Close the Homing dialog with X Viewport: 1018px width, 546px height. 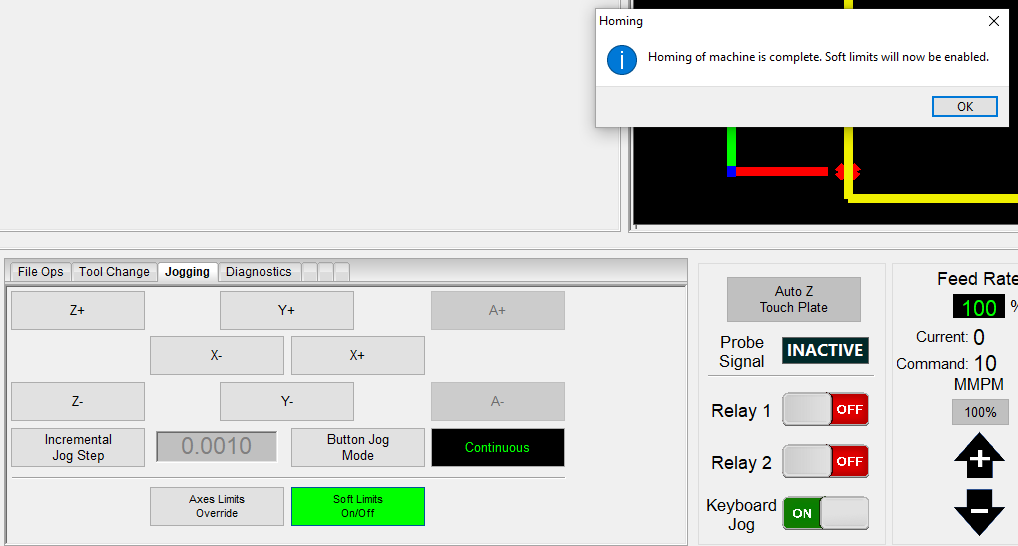coord(993,21)
